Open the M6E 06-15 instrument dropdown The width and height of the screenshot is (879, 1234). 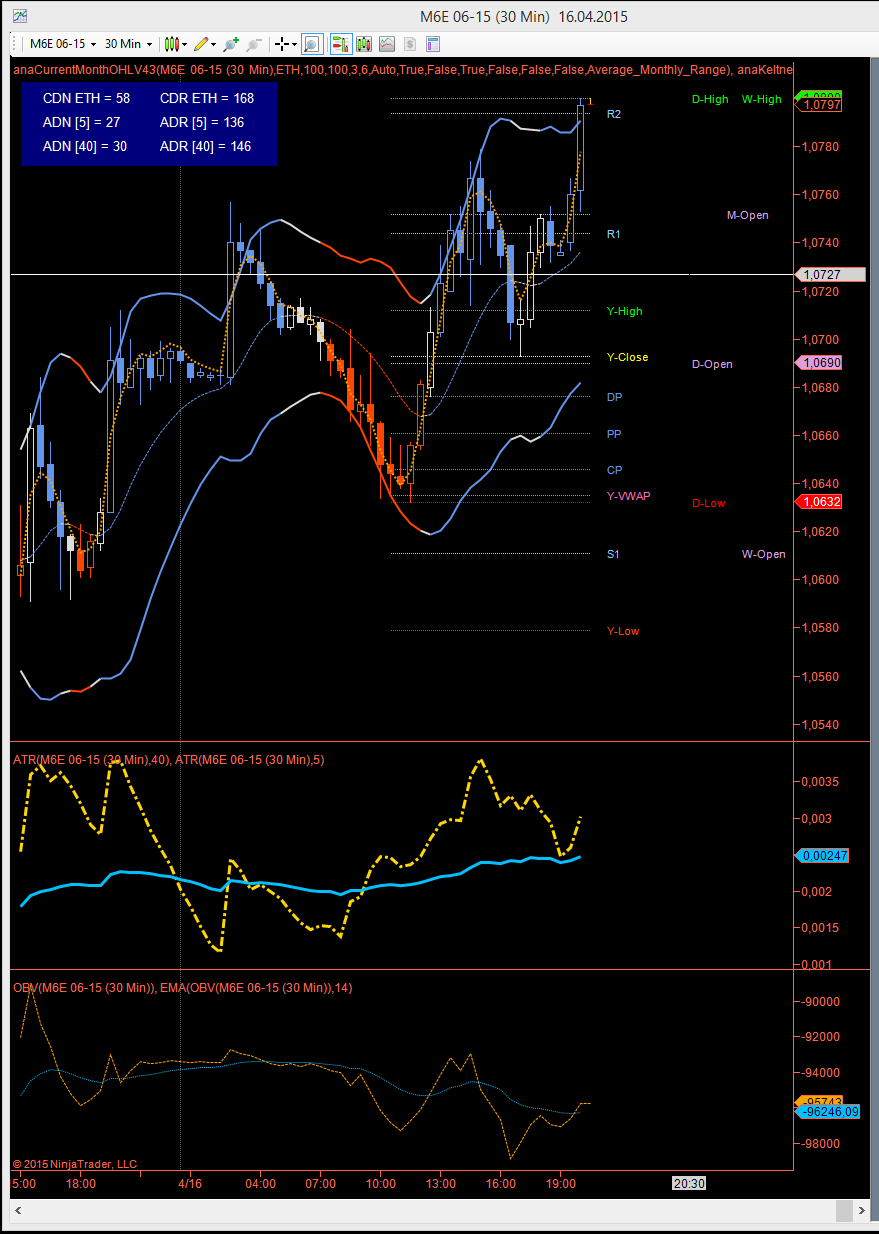point(62,44)
